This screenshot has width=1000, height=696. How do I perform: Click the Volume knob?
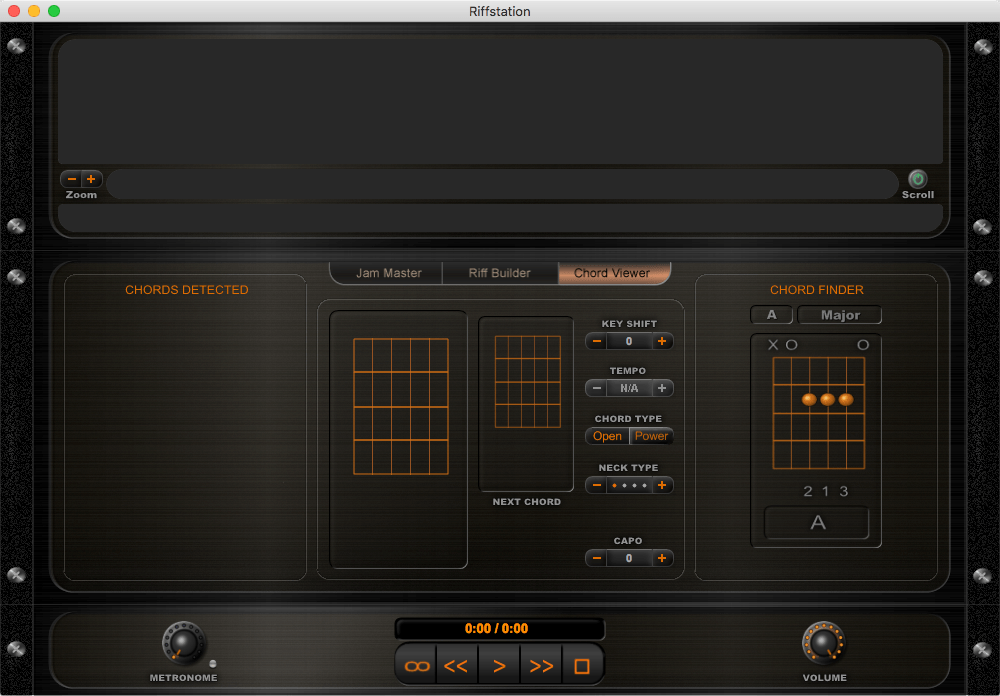(x=824, y=643)
